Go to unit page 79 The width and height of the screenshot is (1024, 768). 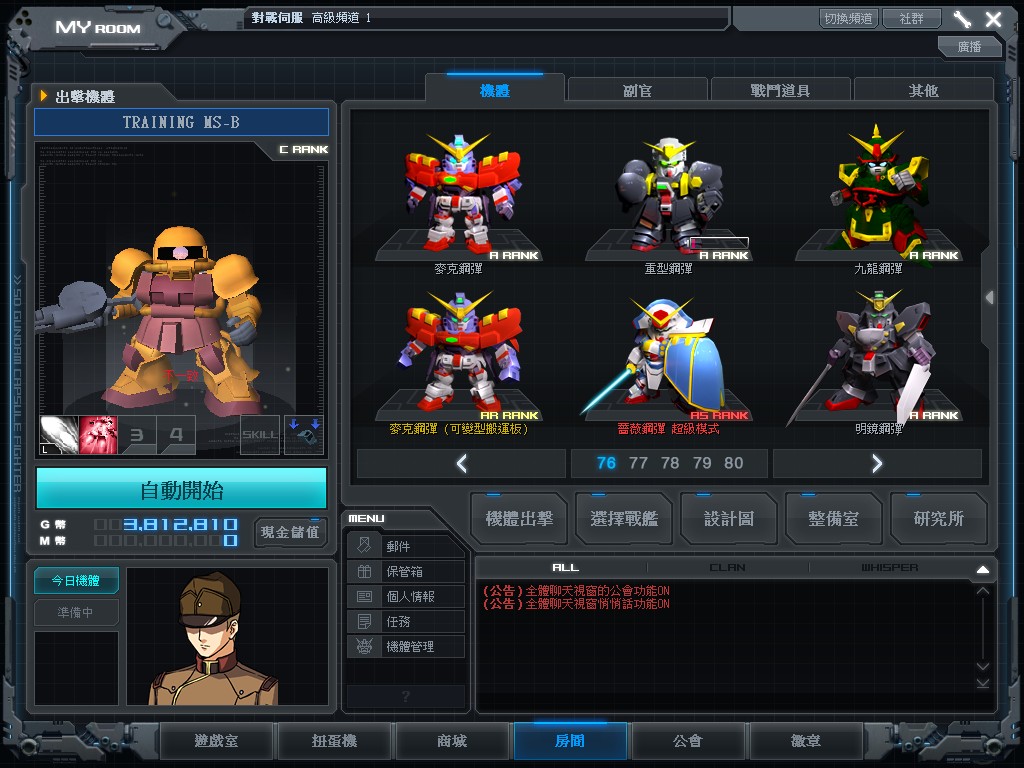702,463
